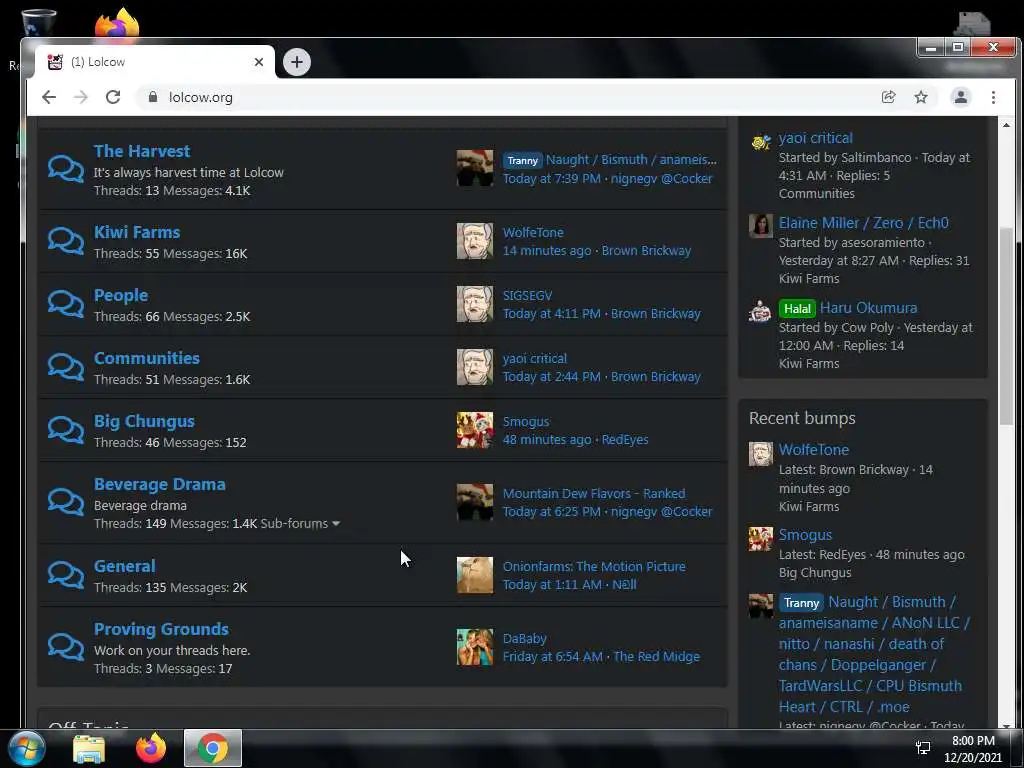Open the Proving Grounds forum
Viewport: 1024px width, 768px height.
tap(161, 629)
